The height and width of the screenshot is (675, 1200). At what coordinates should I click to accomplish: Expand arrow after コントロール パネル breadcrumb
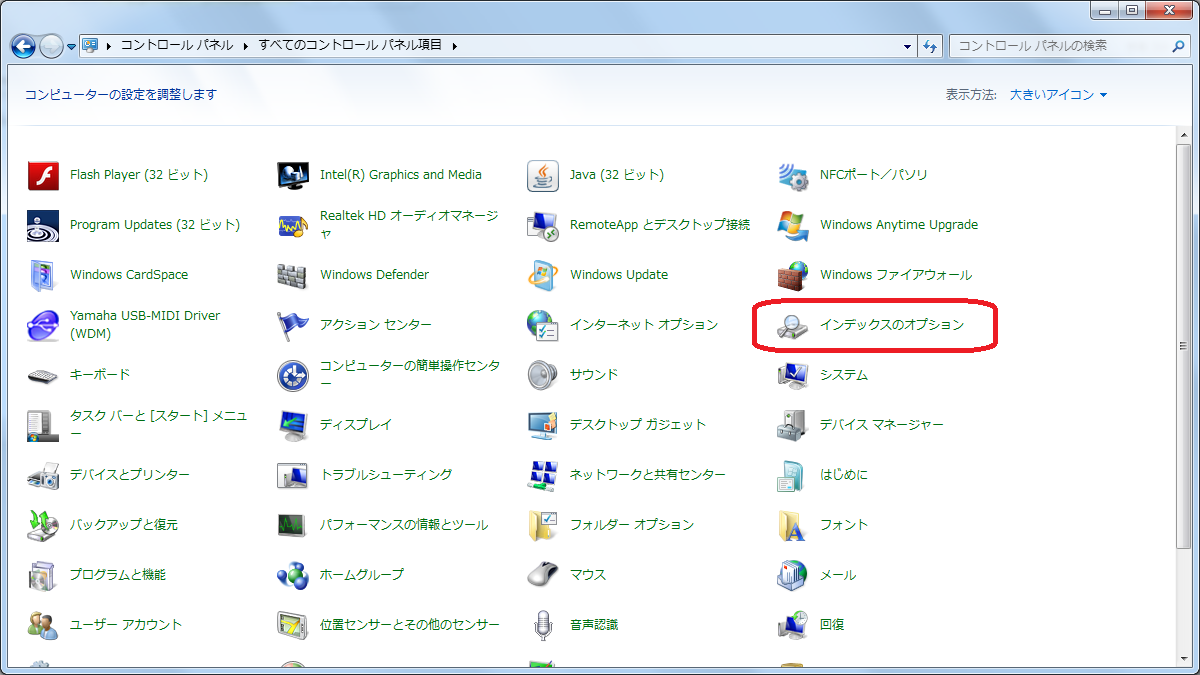point(246,46)
